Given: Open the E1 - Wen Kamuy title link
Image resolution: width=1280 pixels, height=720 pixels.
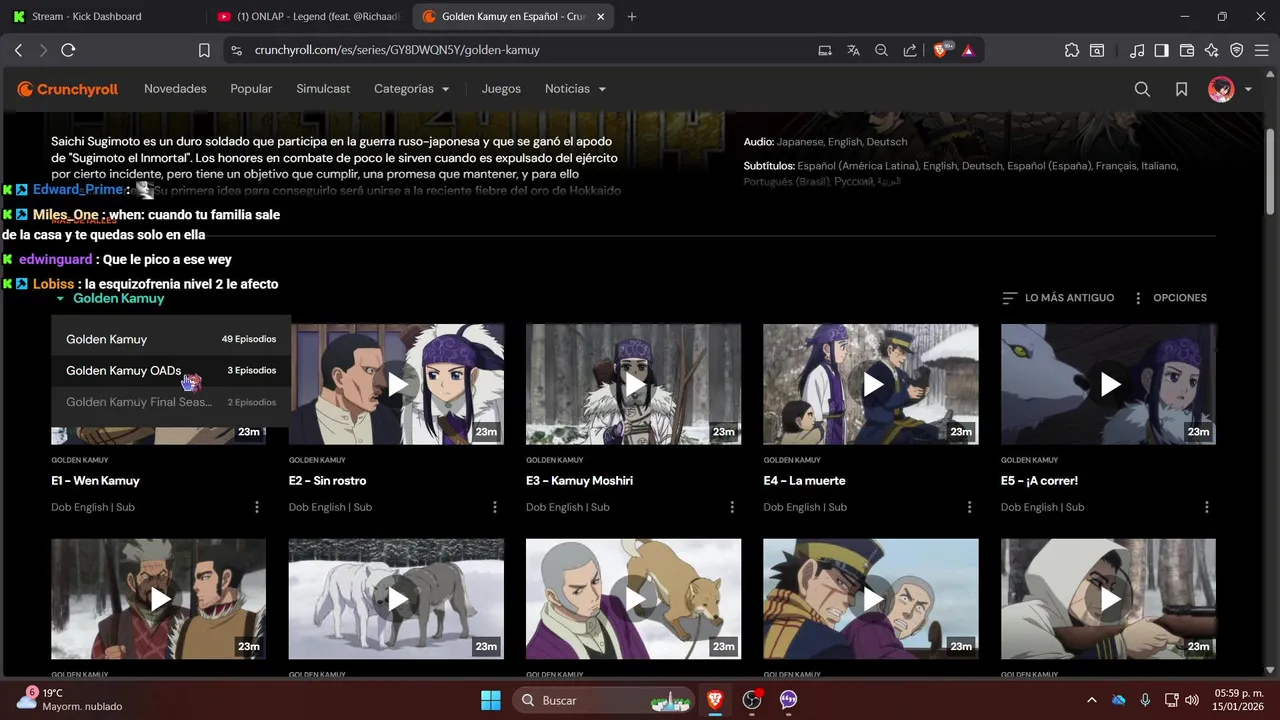Looking at the screenshot, I should (x=95, y=481).
